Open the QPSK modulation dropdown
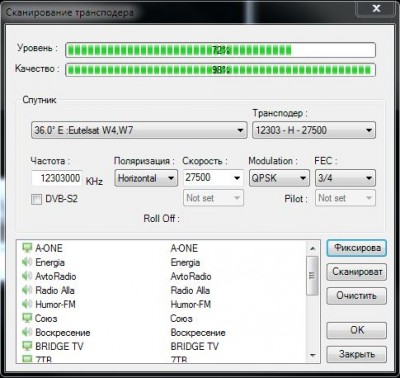Screen dimensions: 400x378 (279, 178)
